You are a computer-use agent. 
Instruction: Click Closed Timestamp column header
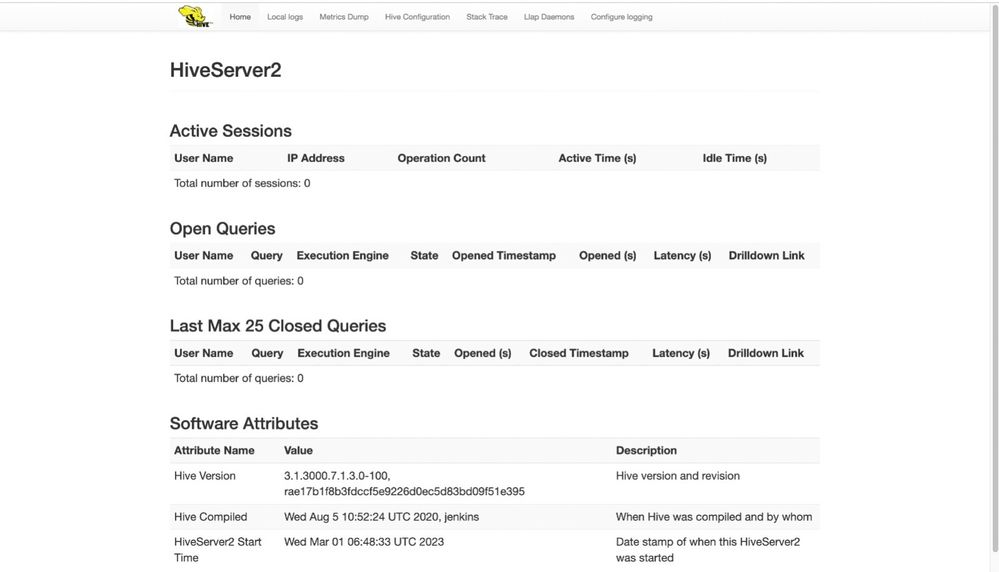[579, 353]
